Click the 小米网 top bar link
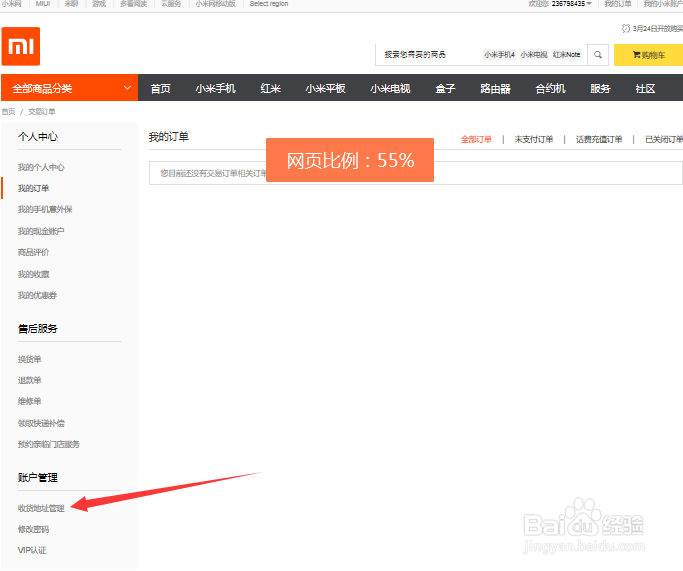The height and width of the screenshot is (571, 683). pyautogui.click(x=11, y=3)
